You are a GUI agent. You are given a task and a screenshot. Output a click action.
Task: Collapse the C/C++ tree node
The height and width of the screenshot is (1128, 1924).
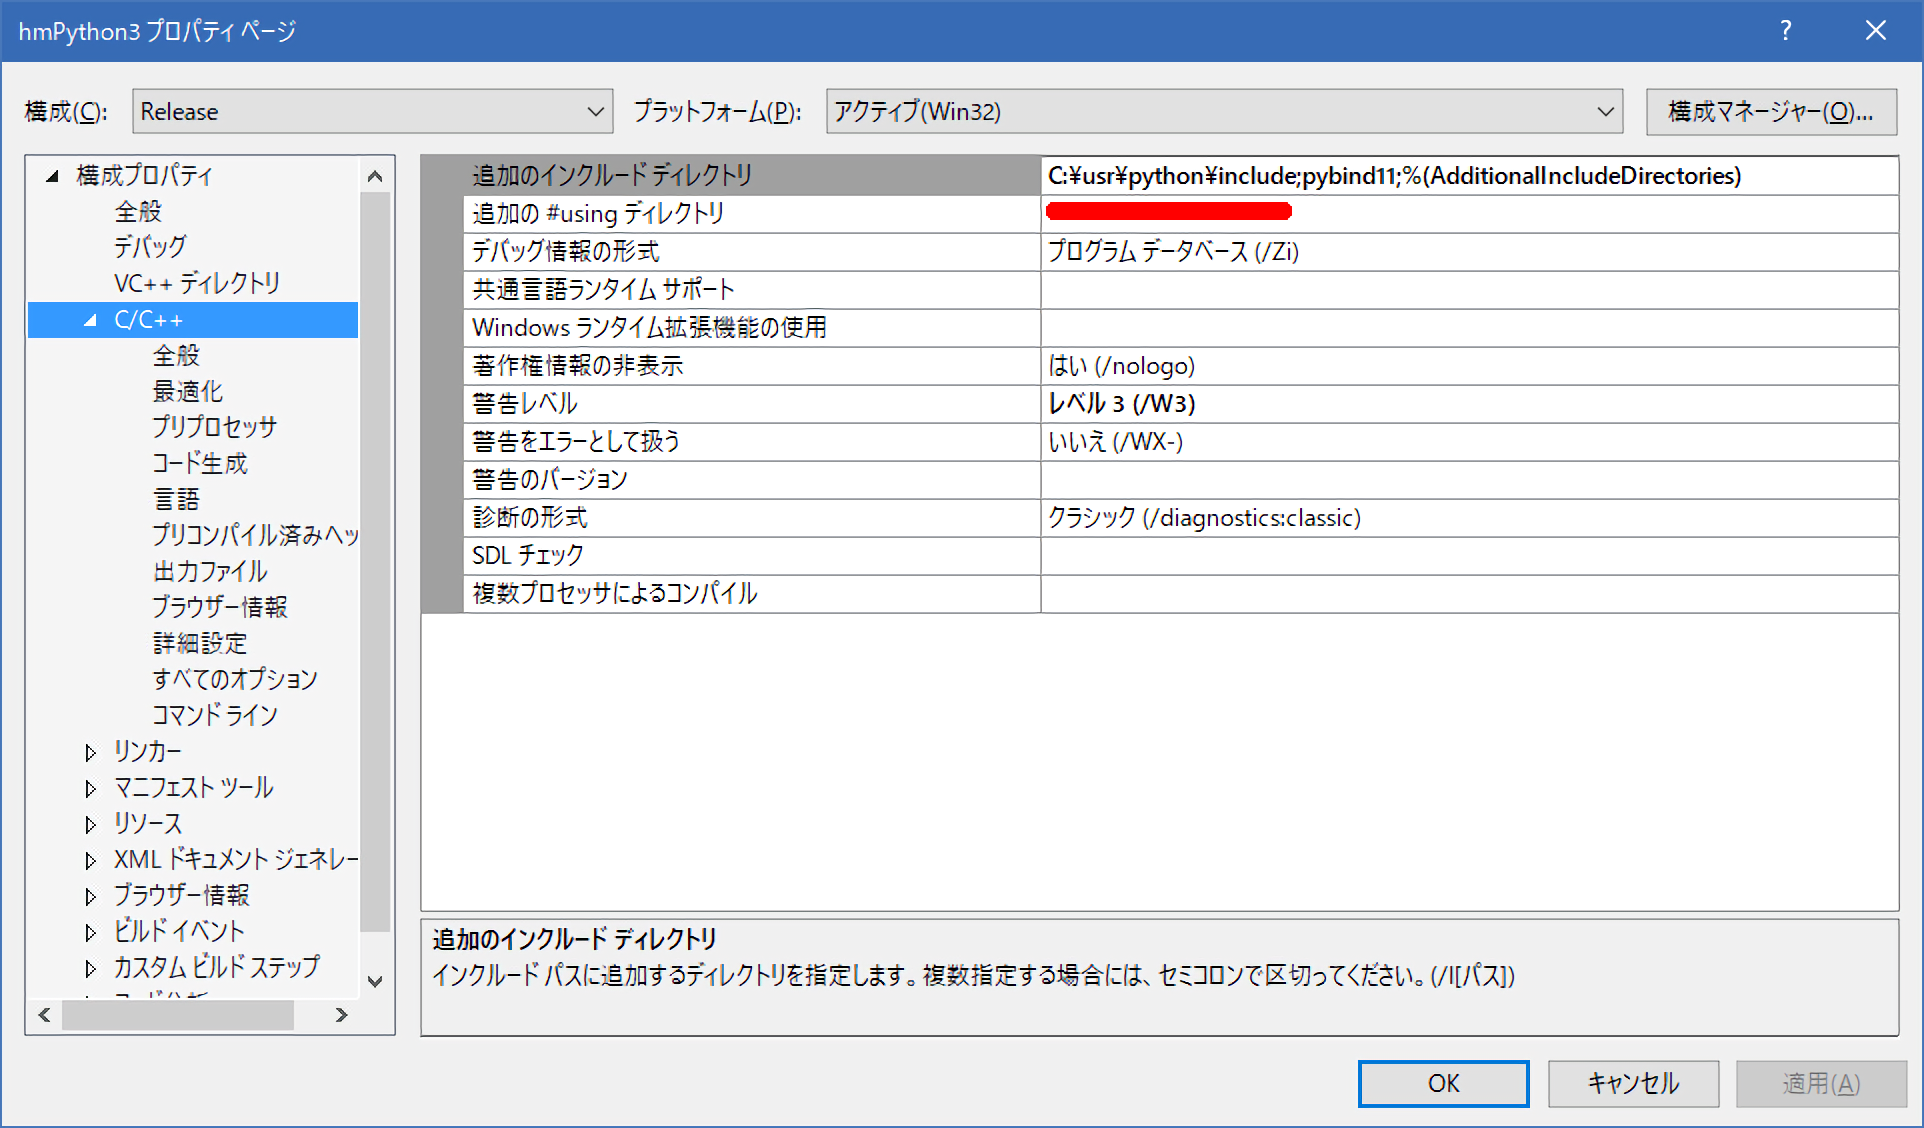(91, 320)
